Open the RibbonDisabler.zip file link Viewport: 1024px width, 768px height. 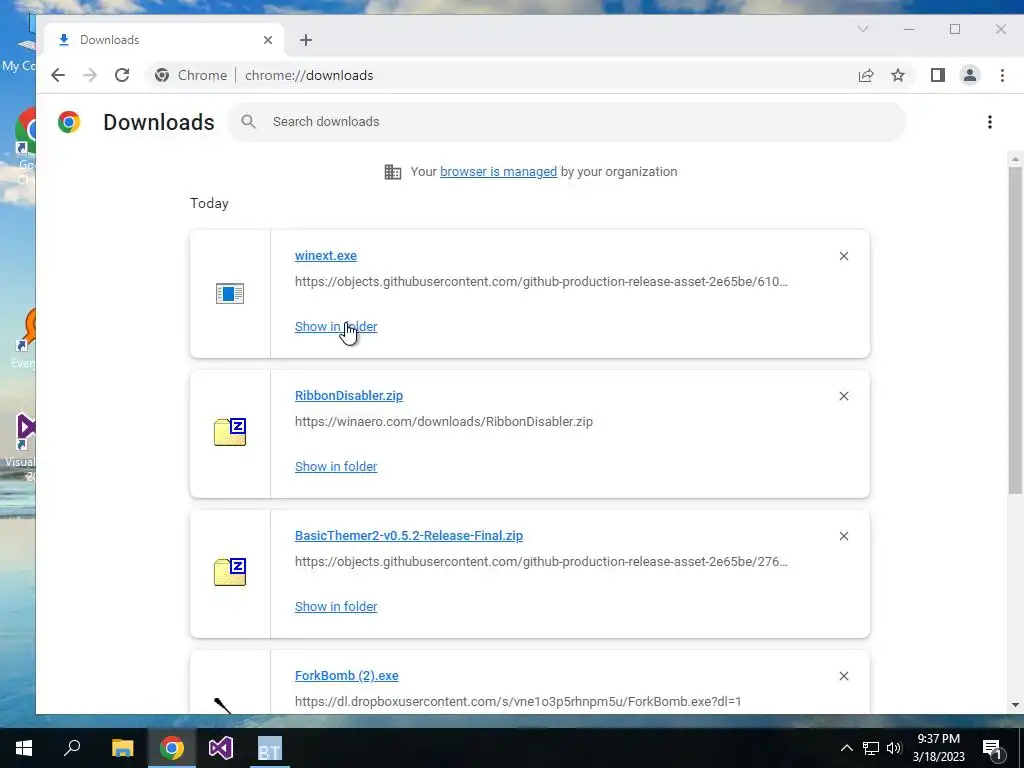coord(349,396)
